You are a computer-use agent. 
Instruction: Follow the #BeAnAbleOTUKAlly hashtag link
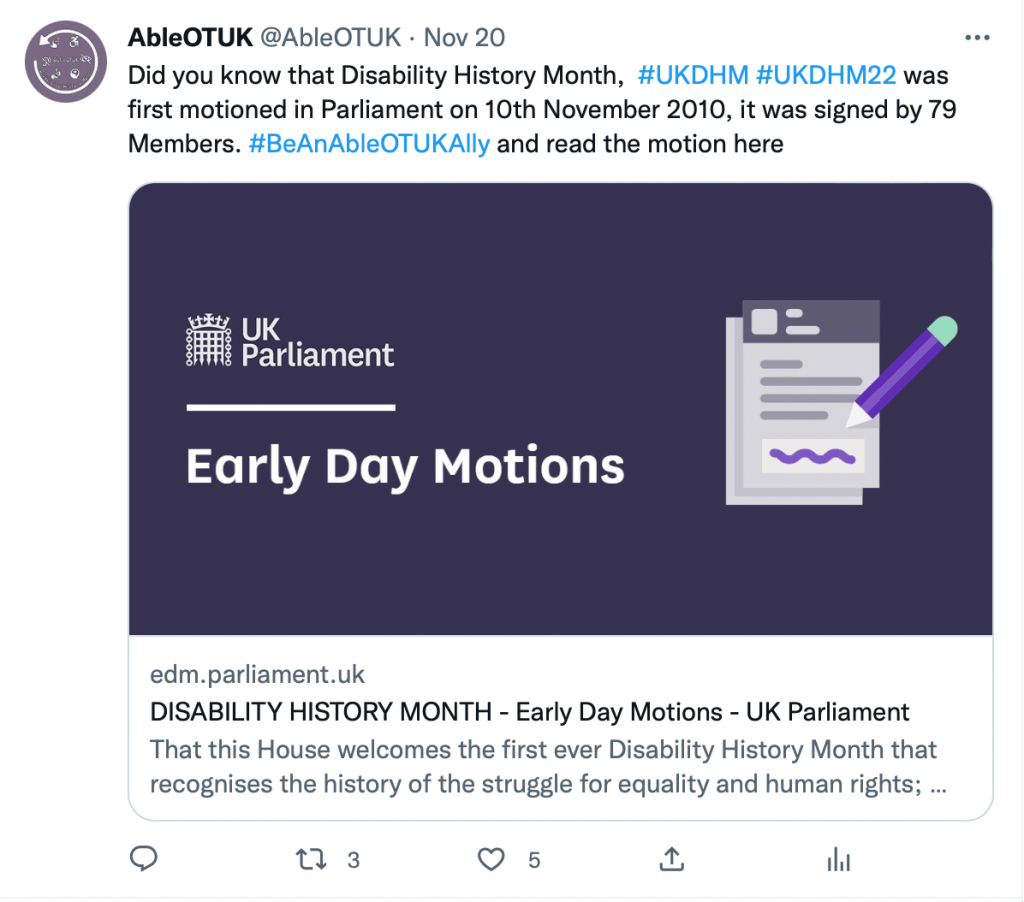click(369, 143)
